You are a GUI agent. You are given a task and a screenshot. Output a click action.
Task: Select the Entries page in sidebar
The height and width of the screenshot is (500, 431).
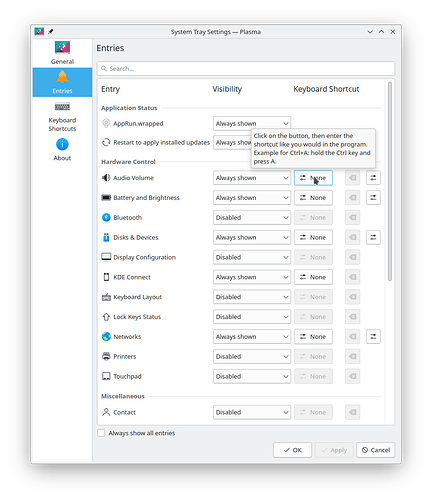62,82
